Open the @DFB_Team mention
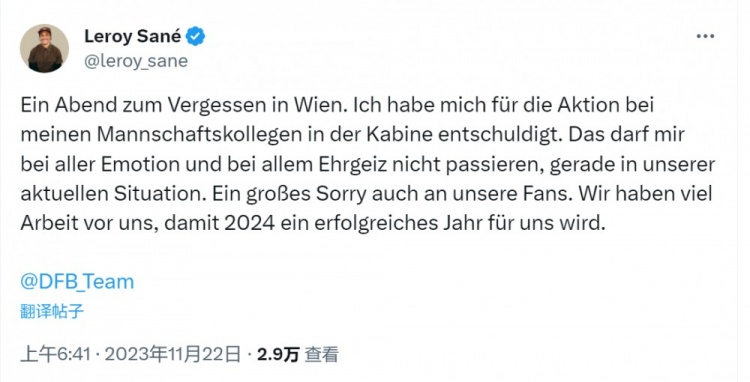750x382 pixels. (77, 281)
